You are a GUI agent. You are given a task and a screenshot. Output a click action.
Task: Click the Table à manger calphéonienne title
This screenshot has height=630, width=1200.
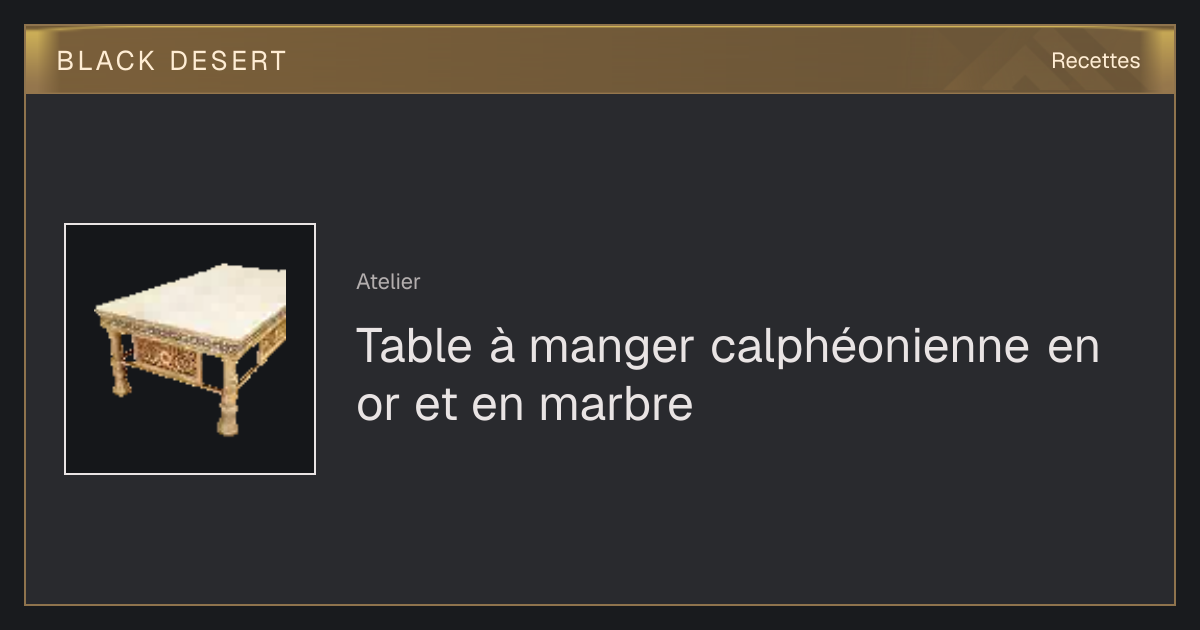pos(727,376)
